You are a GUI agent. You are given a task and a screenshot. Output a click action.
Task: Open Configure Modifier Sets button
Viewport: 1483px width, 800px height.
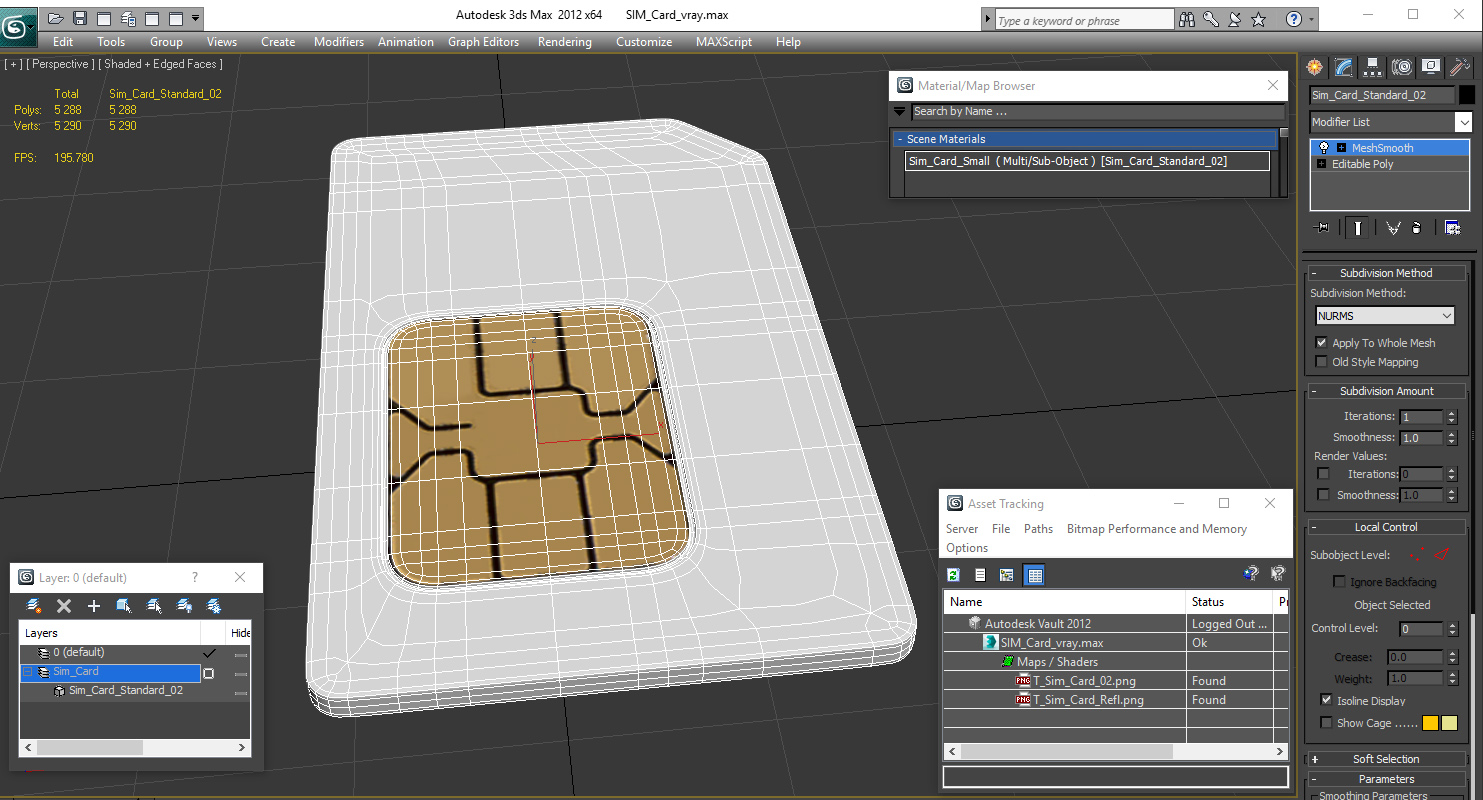coord(1452,228)
